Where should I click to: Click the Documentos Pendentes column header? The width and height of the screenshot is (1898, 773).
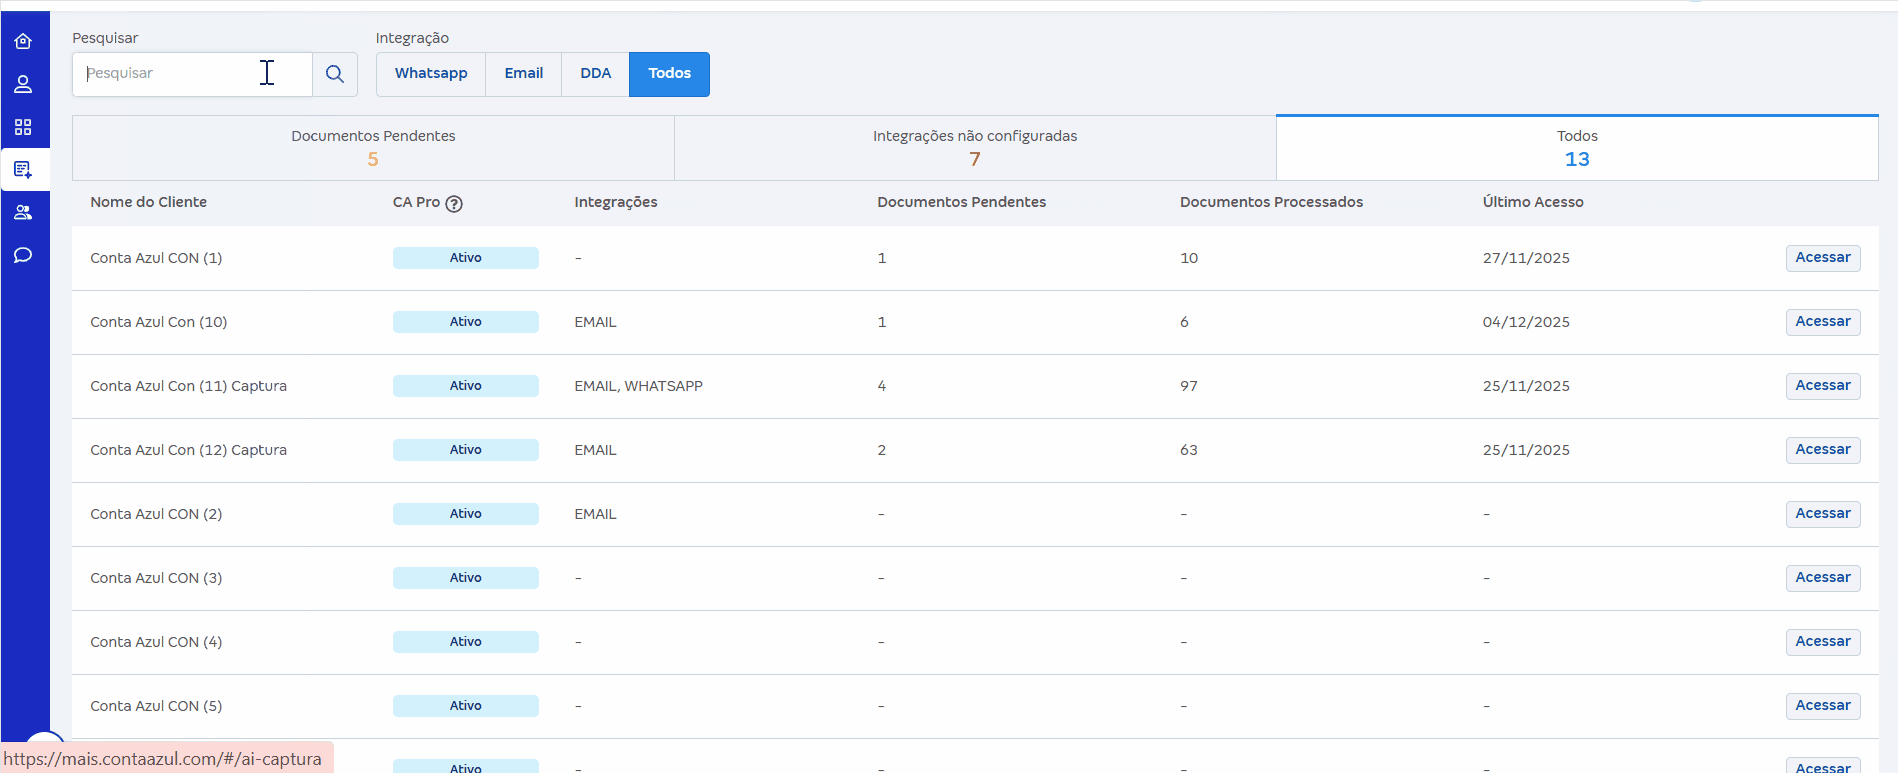tap(962, 202)
